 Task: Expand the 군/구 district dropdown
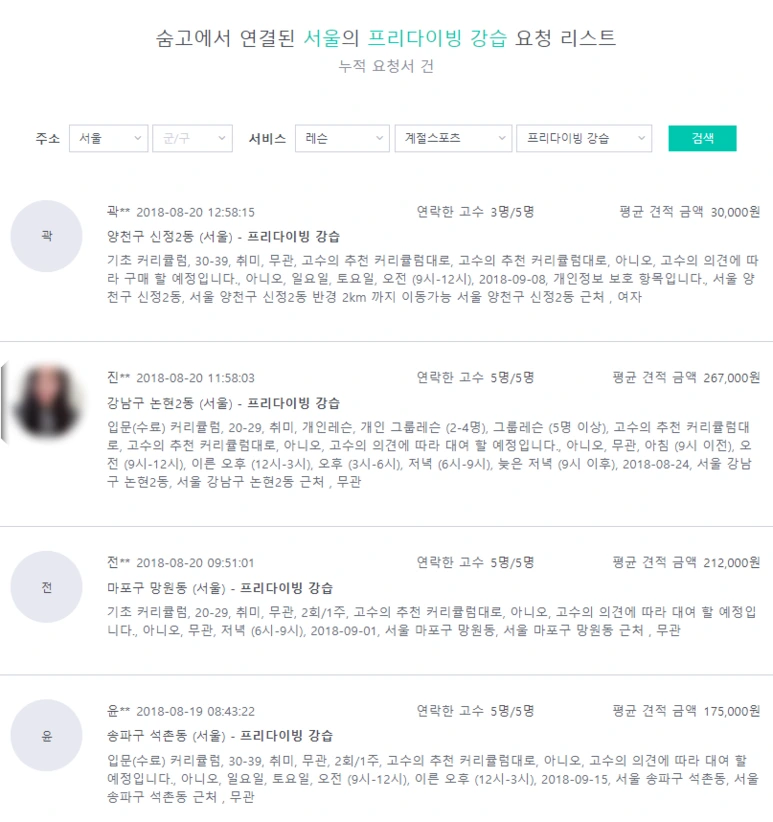[192, 138]
